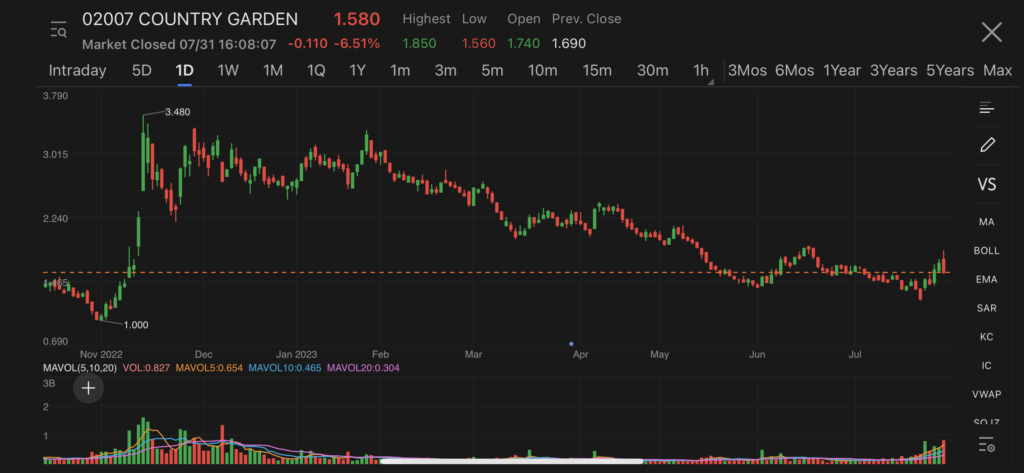
Task: Toggle the BOLL indicator
Action: pyautogui.click(x=987, y=251)
